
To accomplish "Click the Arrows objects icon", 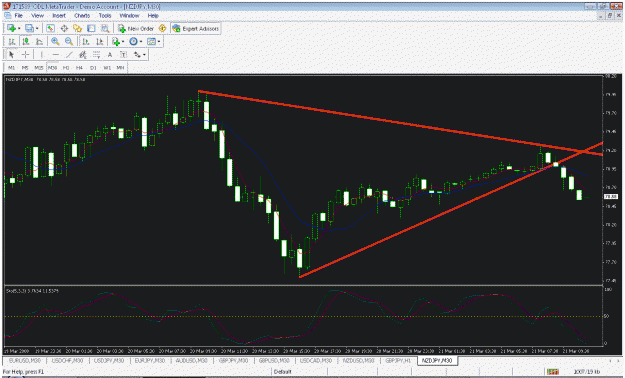I will coord(137,55).
